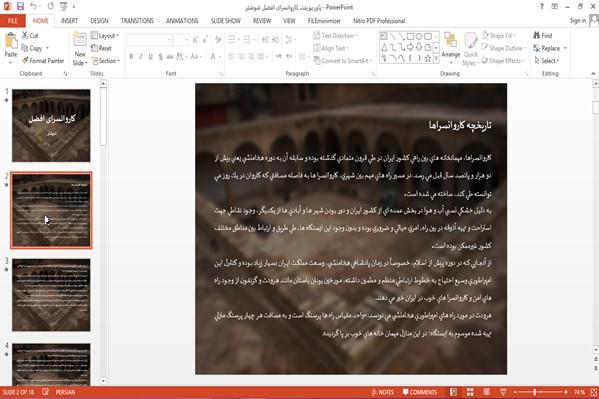
Task: Click the Format Painter brush icon
Action: [25, 60]
